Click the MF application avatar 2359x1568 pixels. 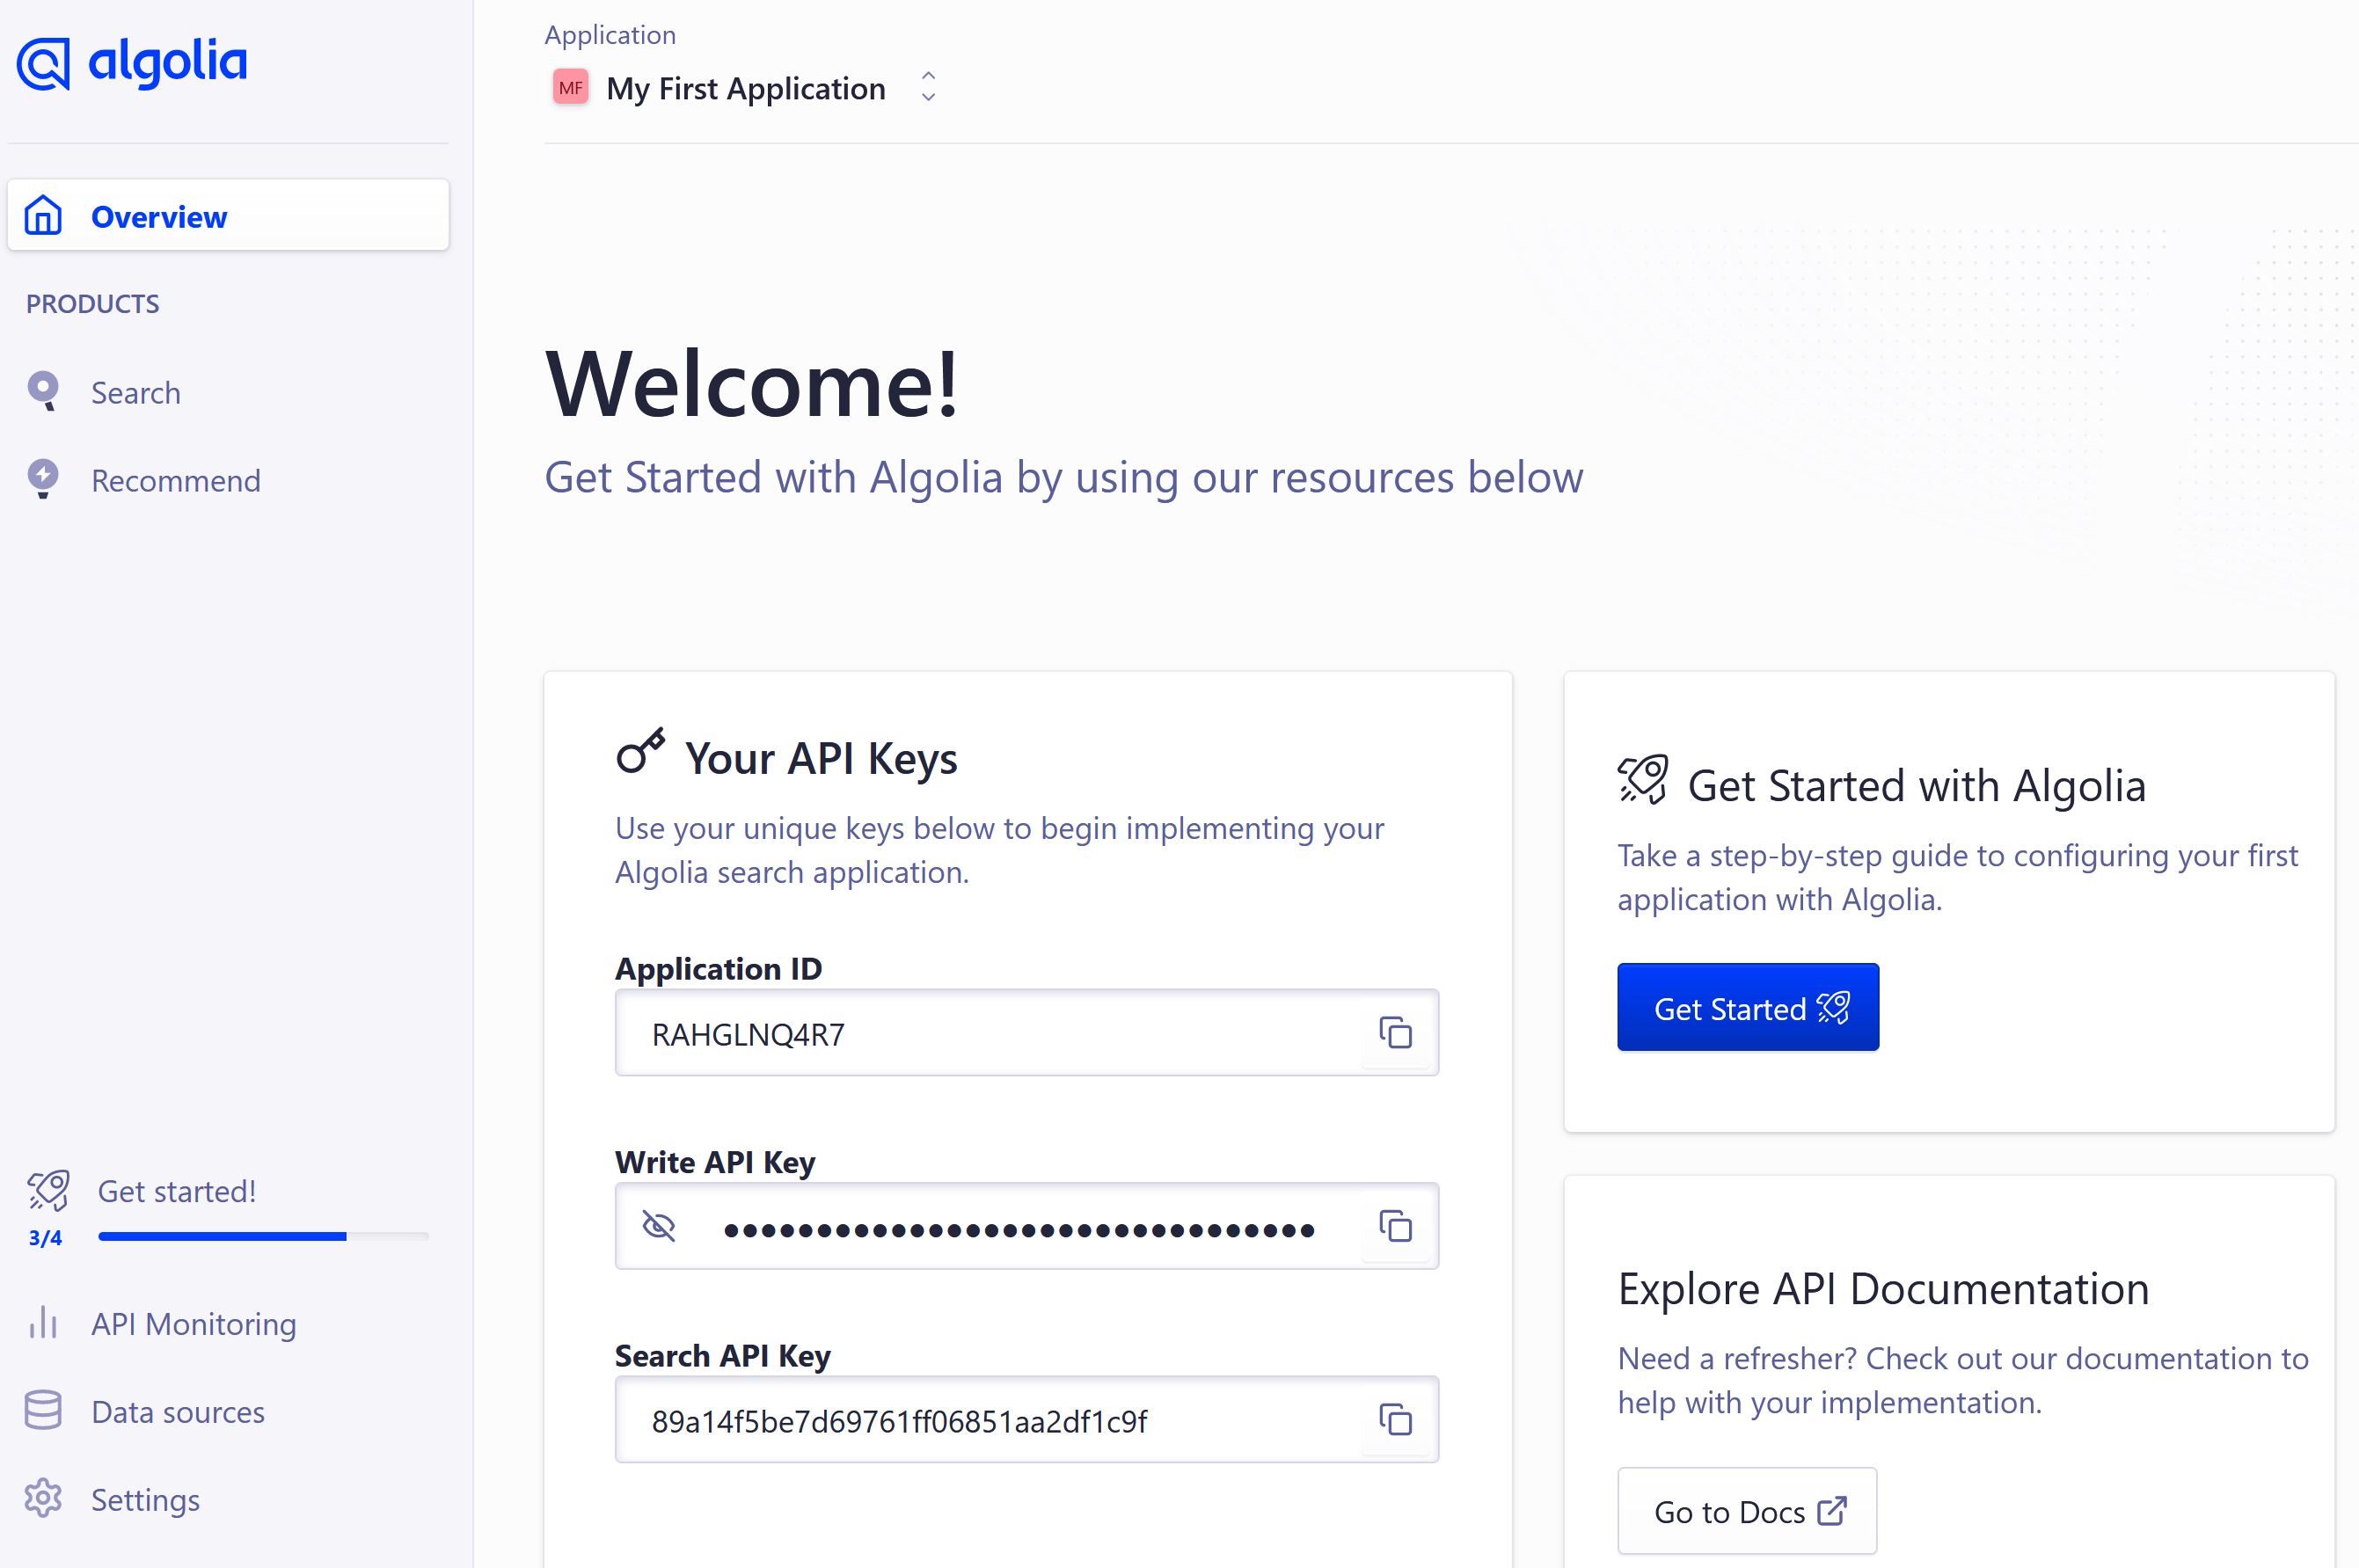[x=571, y=88]
